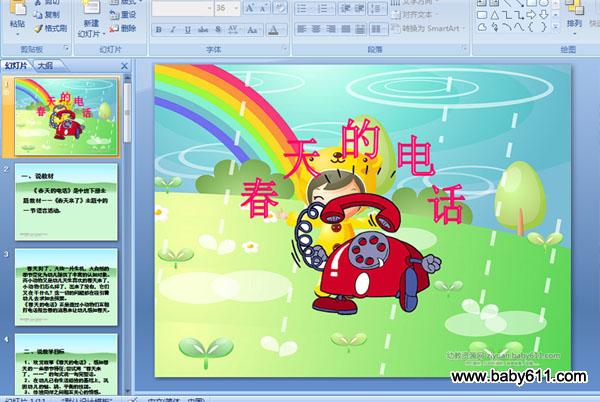Click the pink character 春 on slide

pos(260,198)
